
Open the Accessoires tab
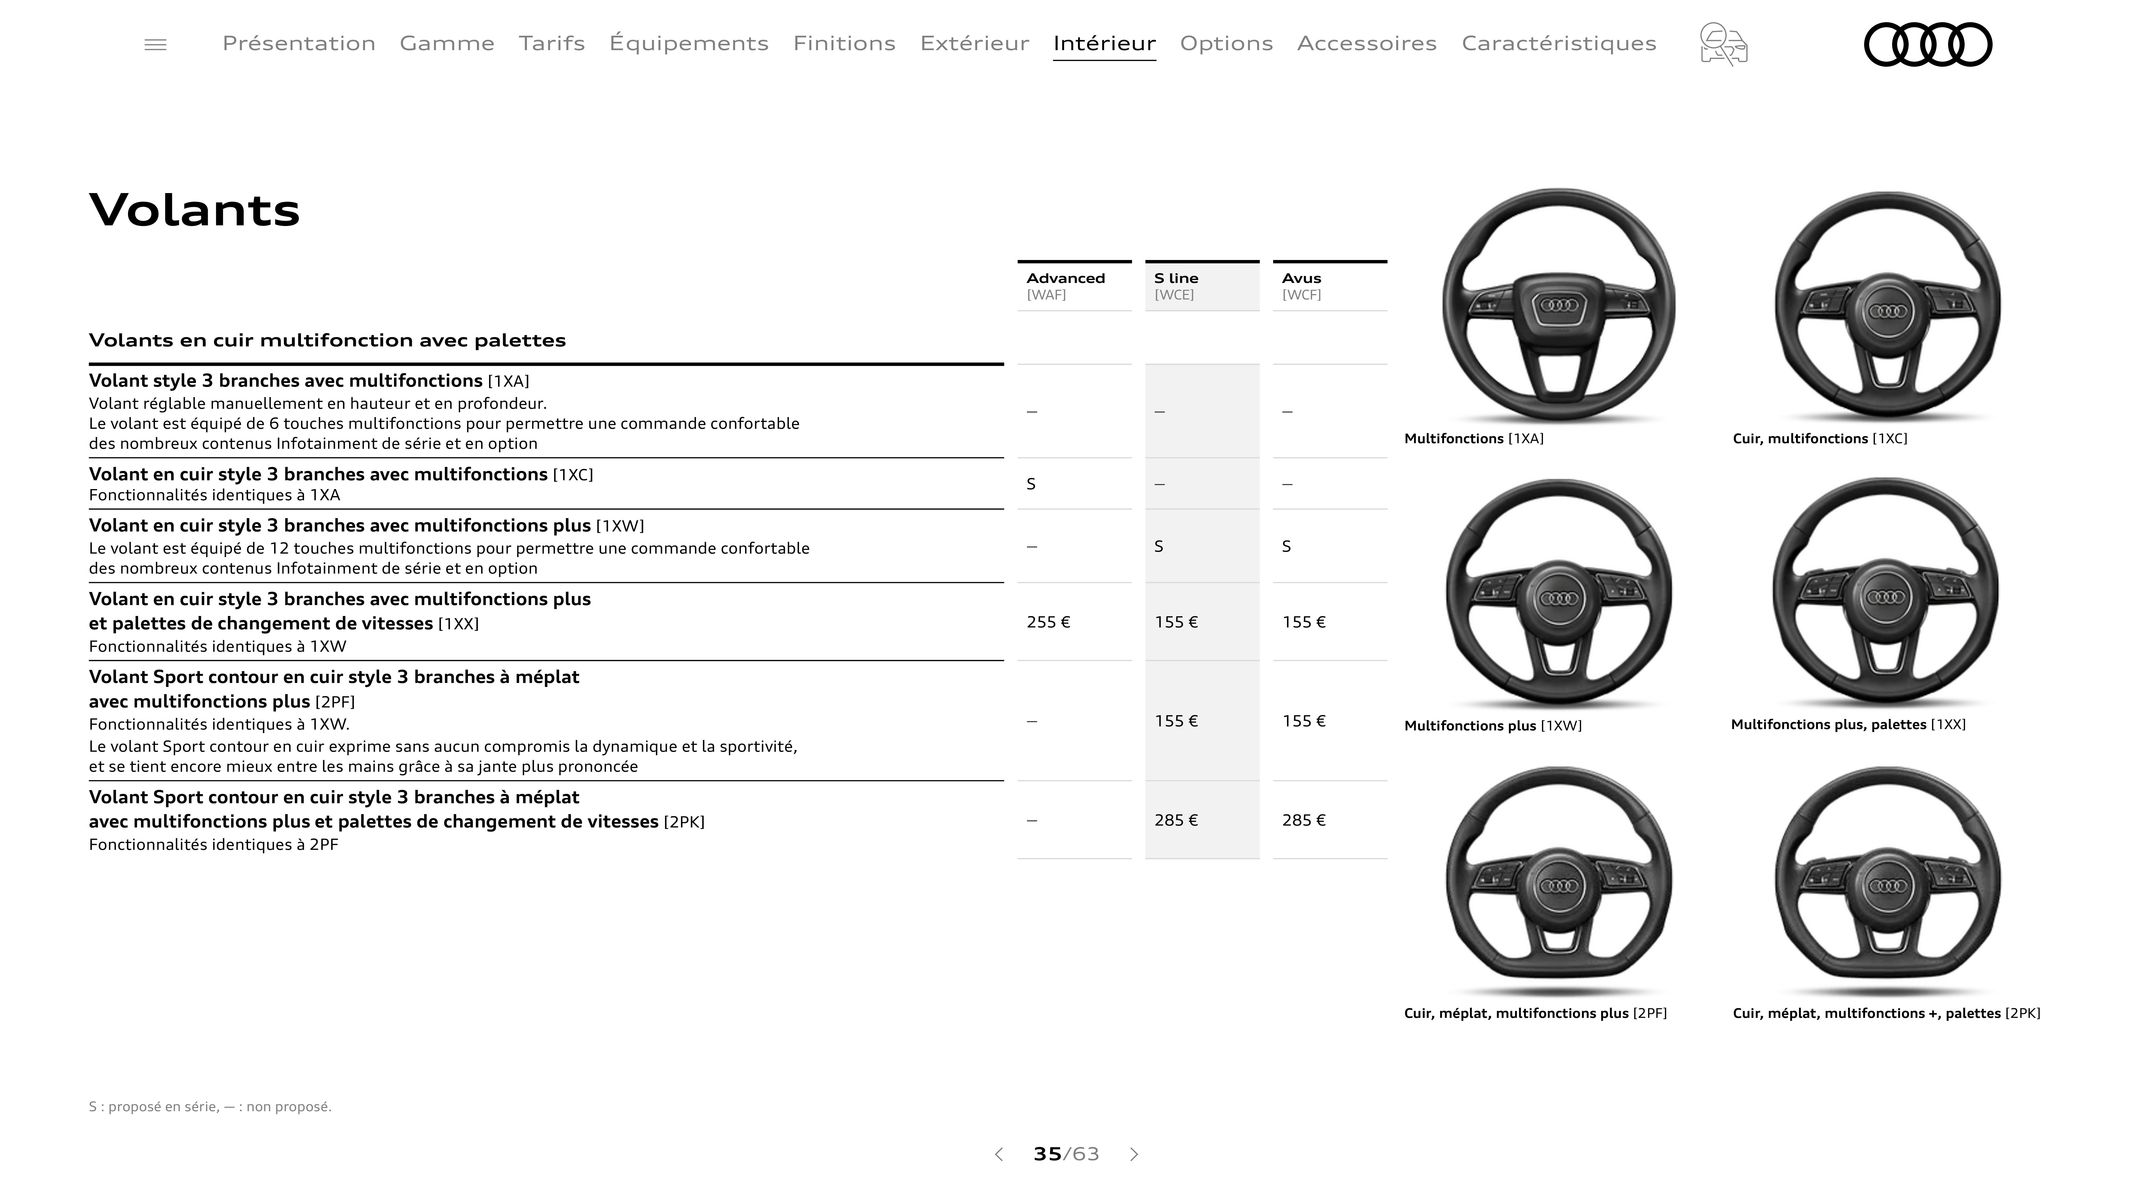[1367, 43]
